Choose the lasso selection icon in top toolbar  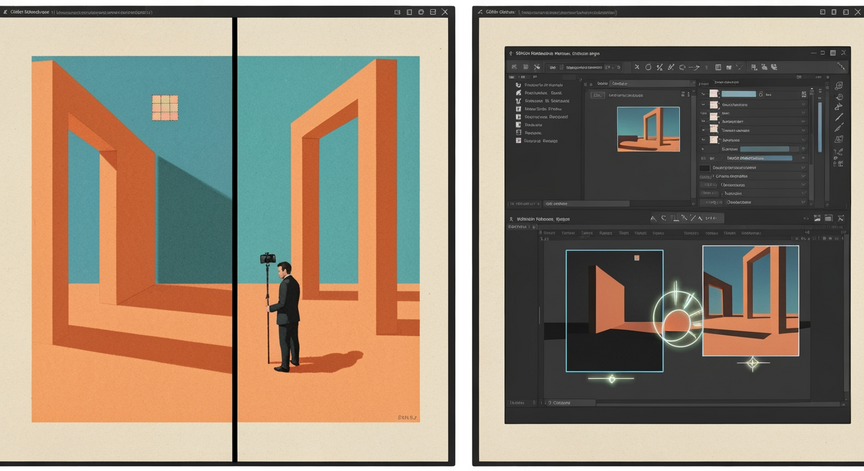pos(682,67)
